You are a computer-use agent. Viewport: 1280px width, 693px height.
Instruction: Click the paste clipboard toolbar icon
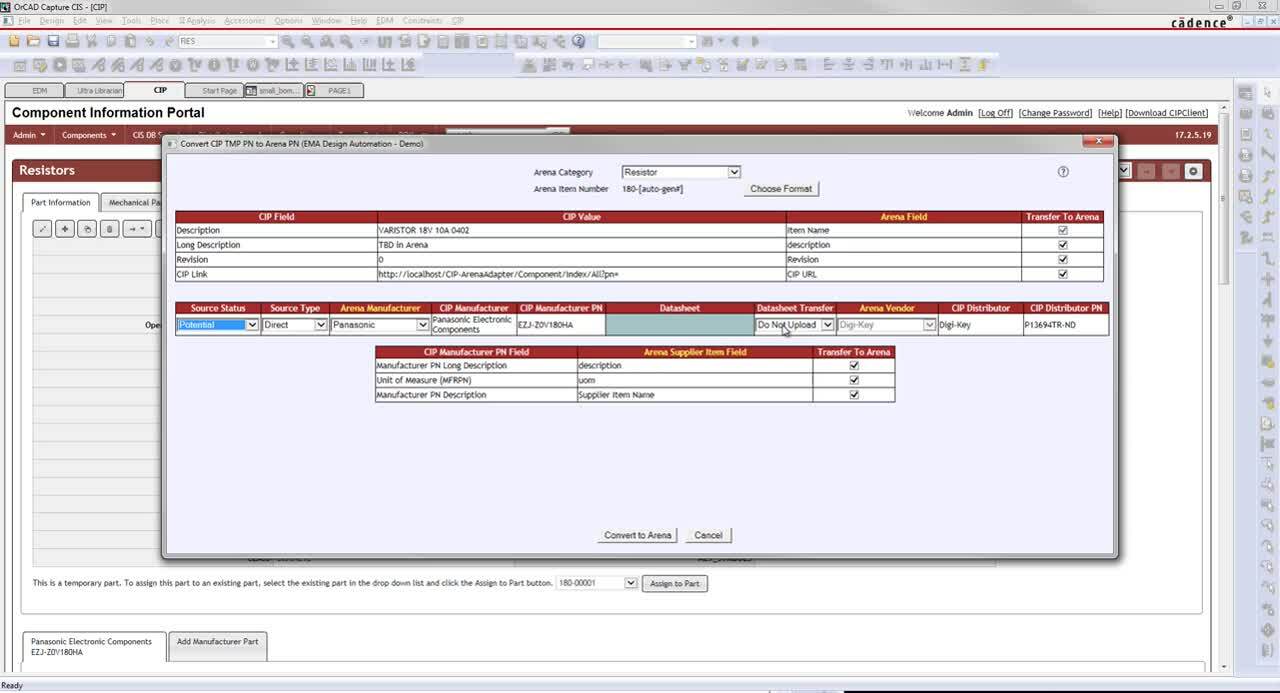point(129,41)
